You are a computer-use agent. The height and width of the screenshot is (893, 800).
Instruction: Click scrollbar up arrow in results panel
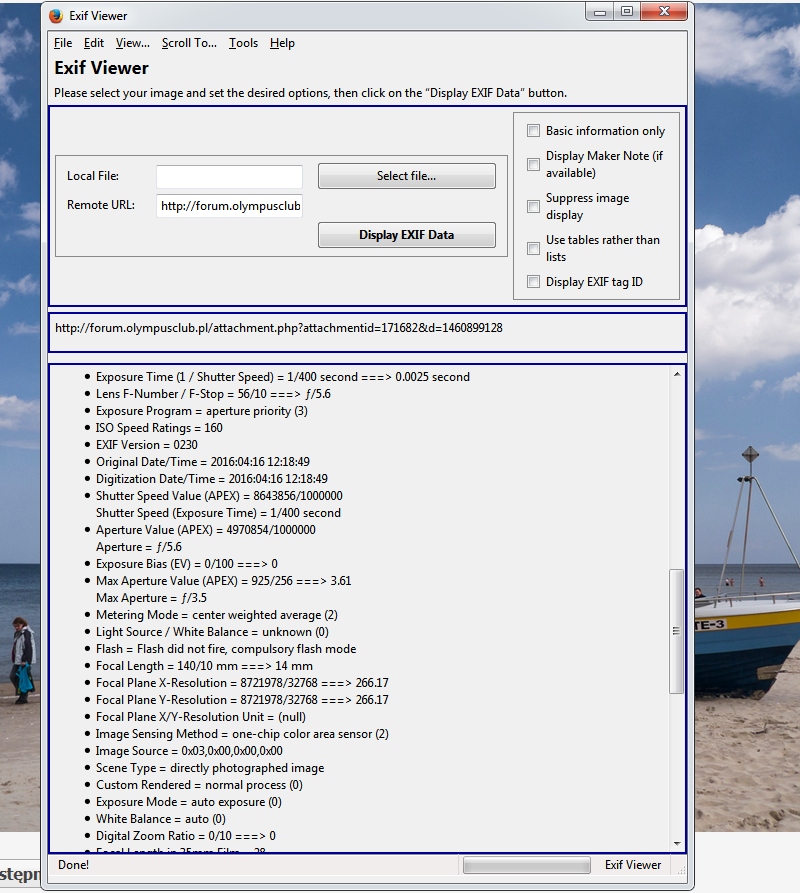point(677,374)
